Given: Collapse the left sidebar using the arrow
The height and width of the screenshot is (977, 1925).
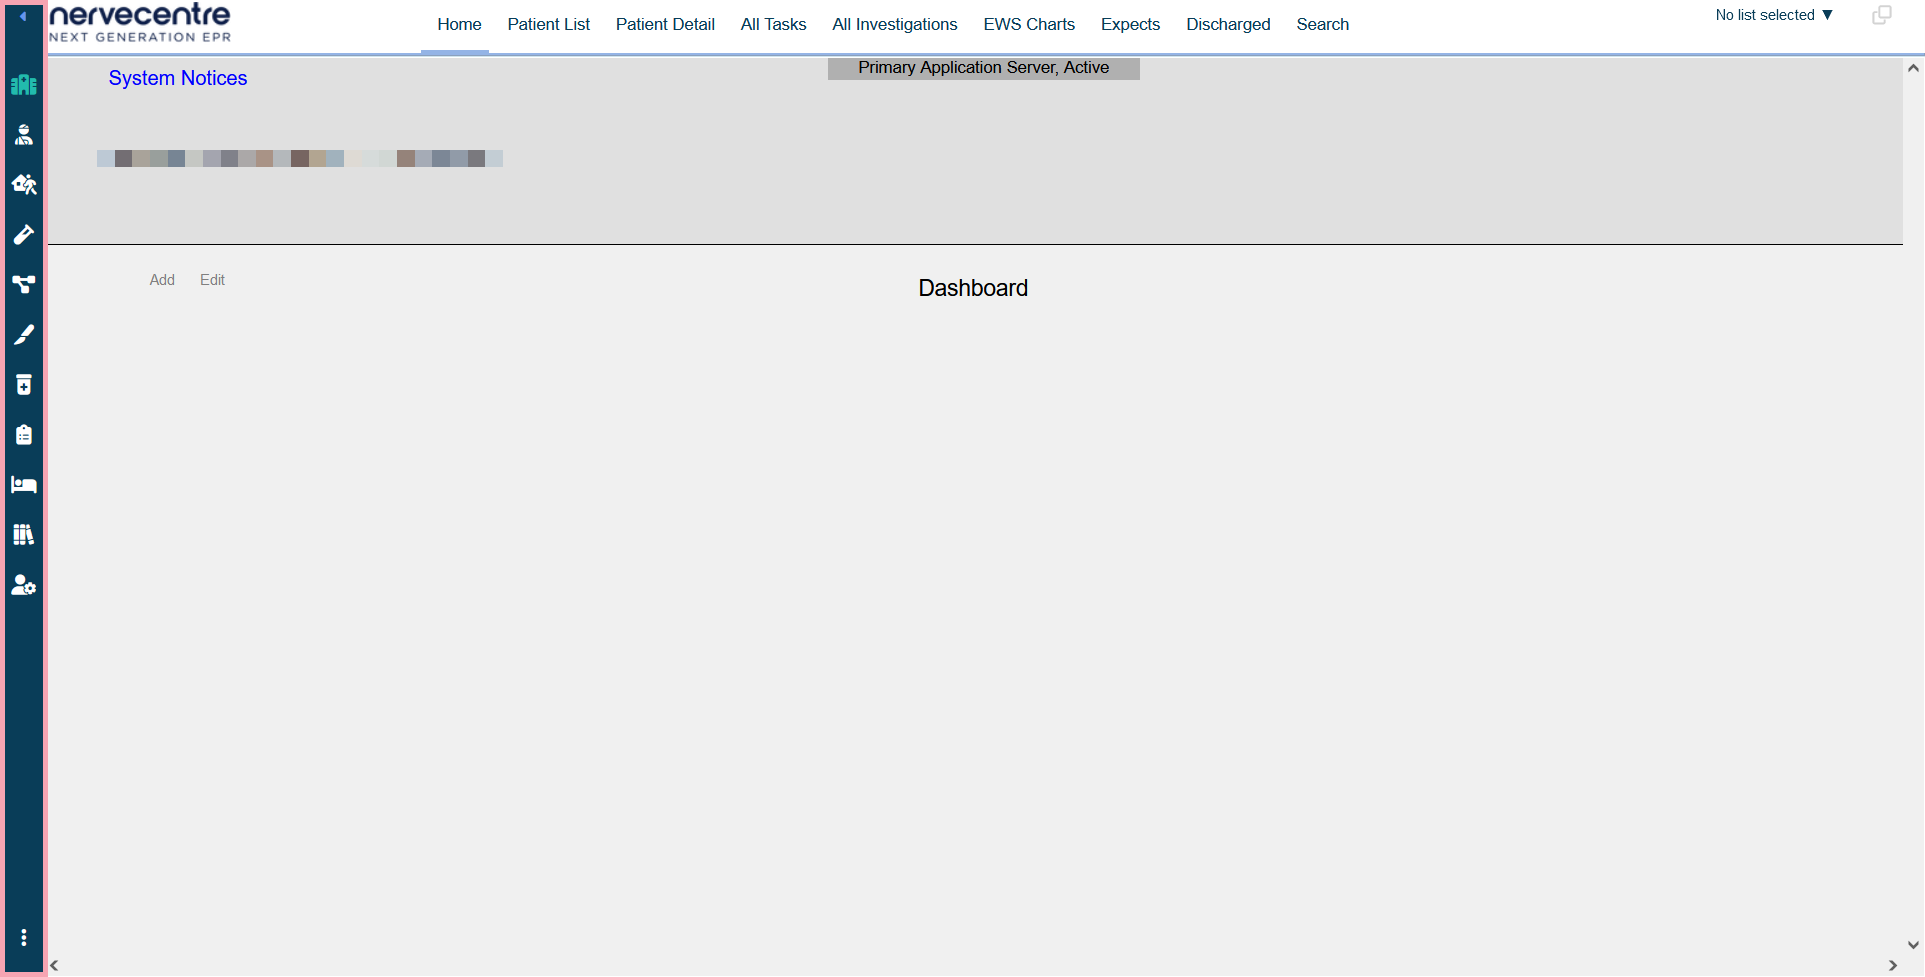Looking at the screenshot, I should (23, 16).
